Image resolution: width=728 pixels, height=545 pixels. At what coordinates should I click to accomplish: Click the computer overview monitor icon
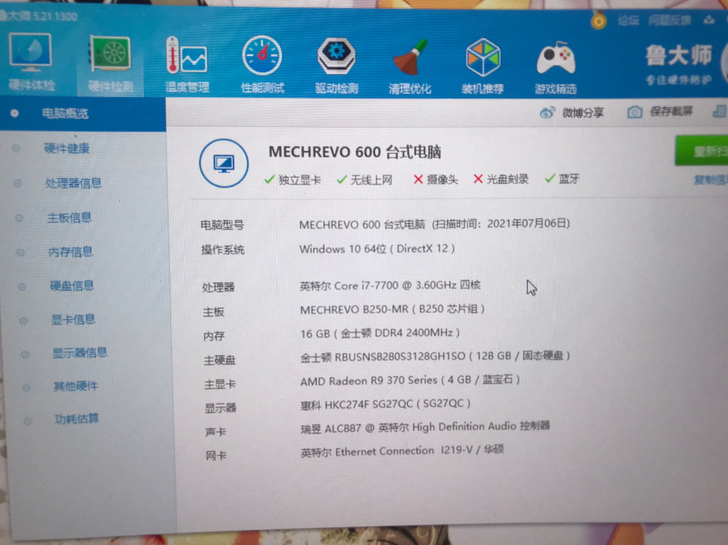[224, 163]
